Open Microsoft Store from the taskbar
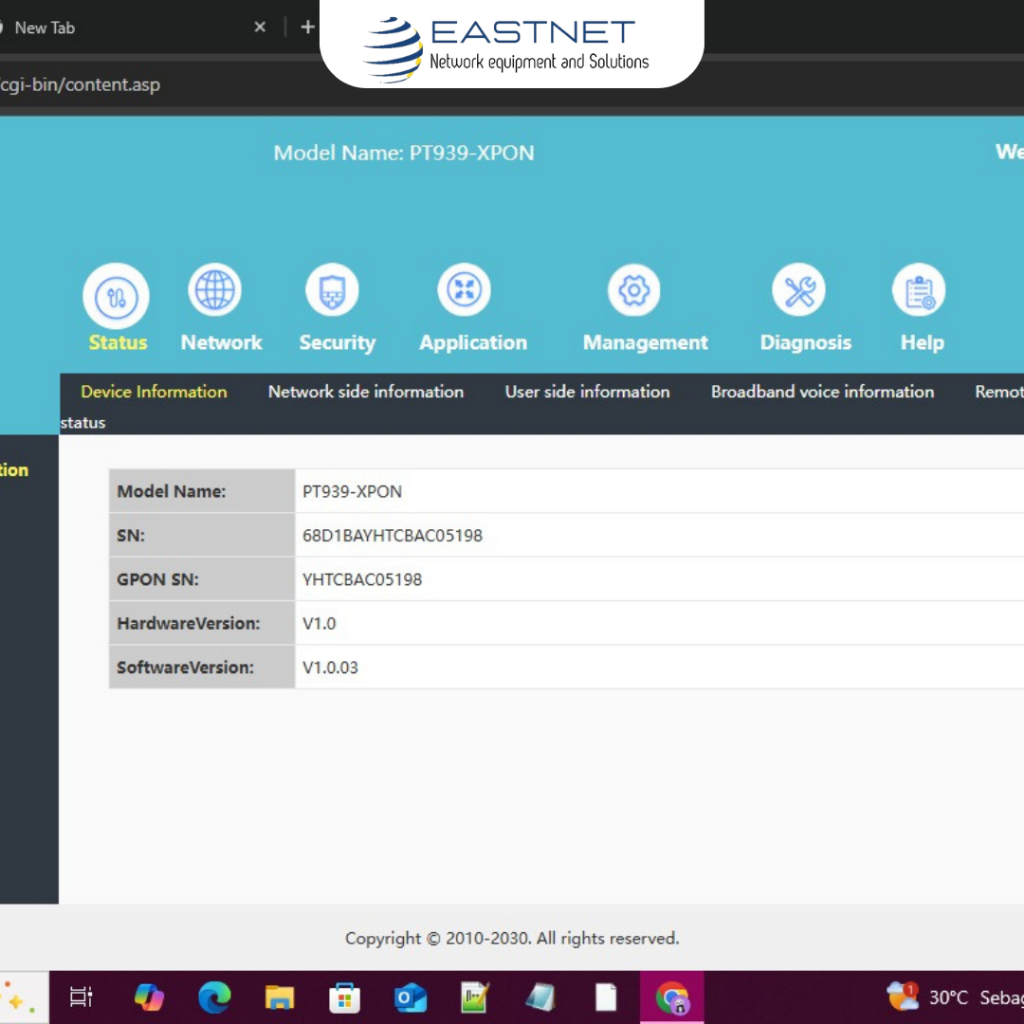The image size is (1024, 1024). [344, 997]
